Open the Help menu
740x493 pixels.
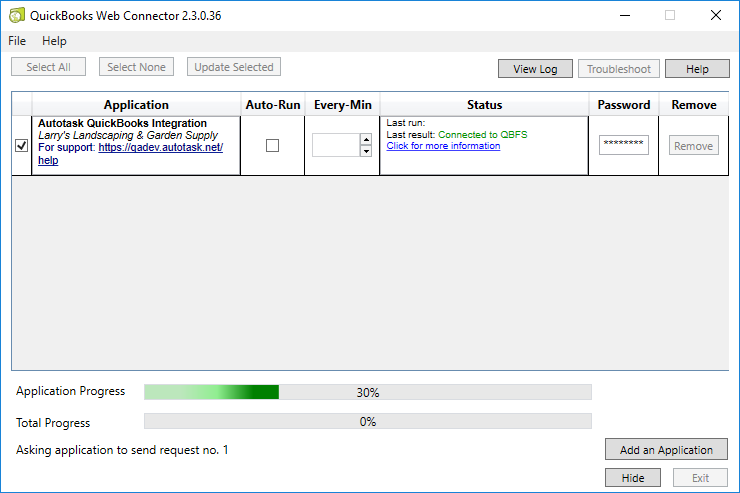(x=54, y=41)
